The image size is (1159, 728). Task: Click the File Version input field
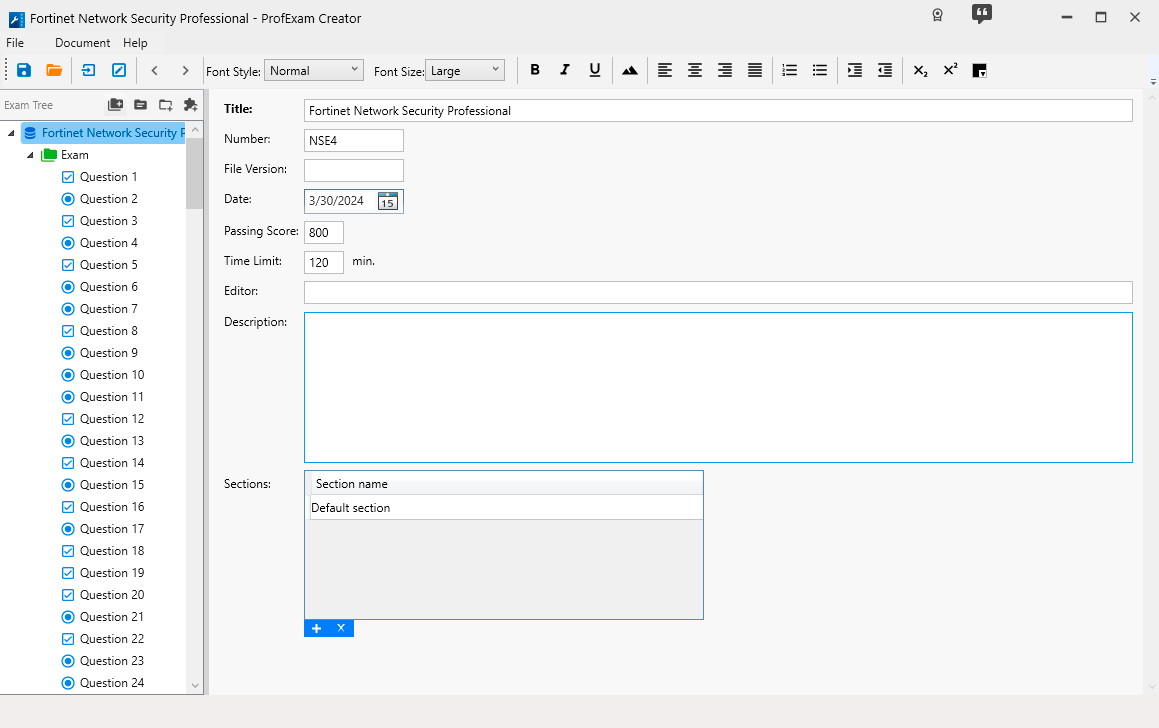point(353,171)
